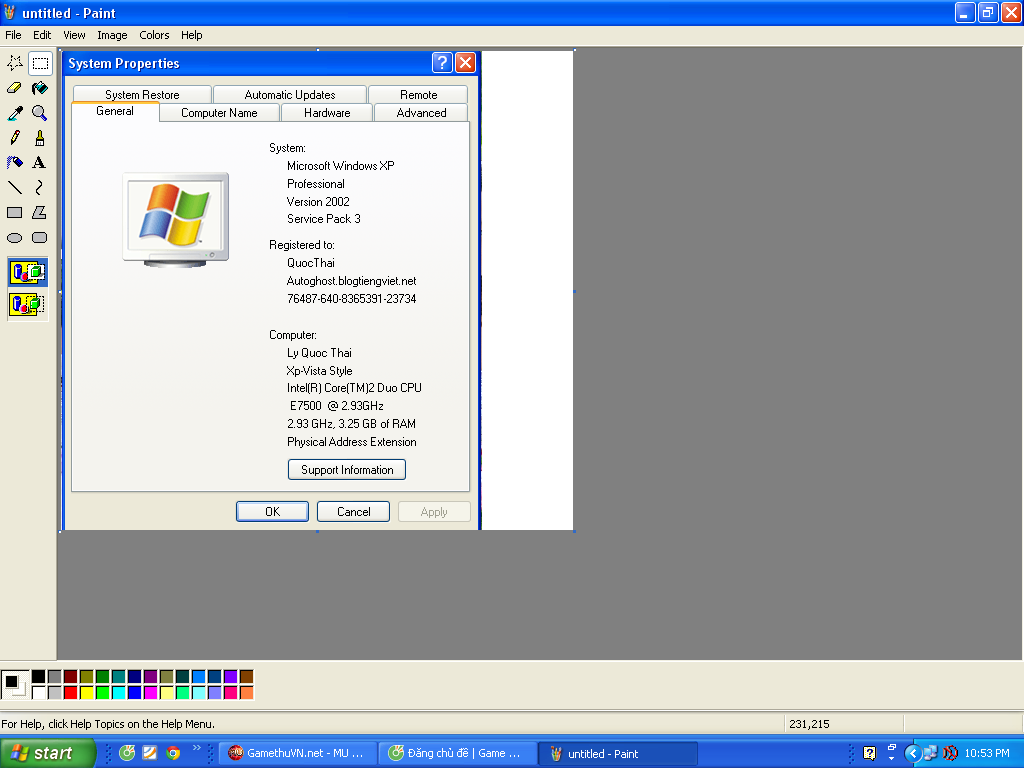This screenshot has width=1024, height=768.
Task: Click the Autoghost.blogtiengviet.net text
Action: pos(351,281)
